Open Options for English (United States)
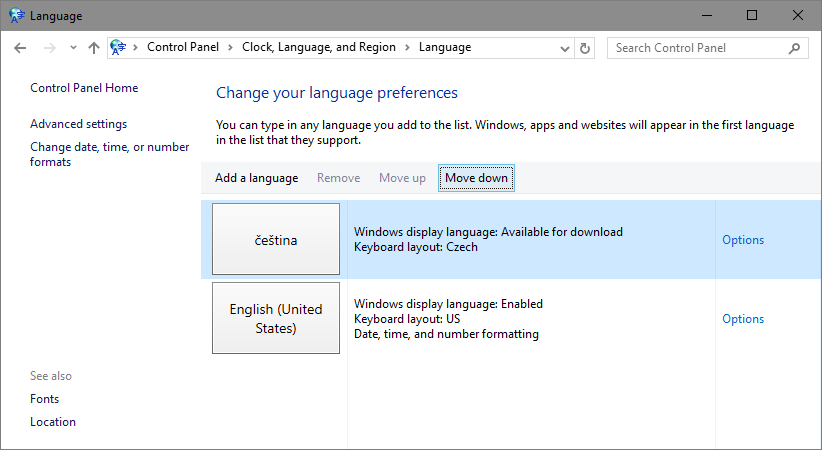The height and width of the screenshot is (450, 822). 743,319
